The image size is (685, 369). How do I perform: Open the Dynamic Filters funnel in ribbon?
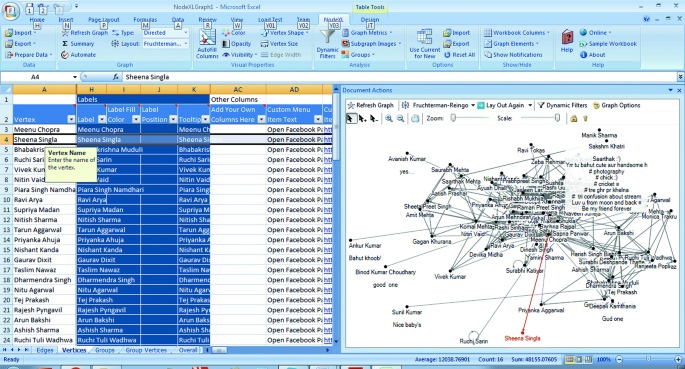pyautogui.click(x=327, y=37)
